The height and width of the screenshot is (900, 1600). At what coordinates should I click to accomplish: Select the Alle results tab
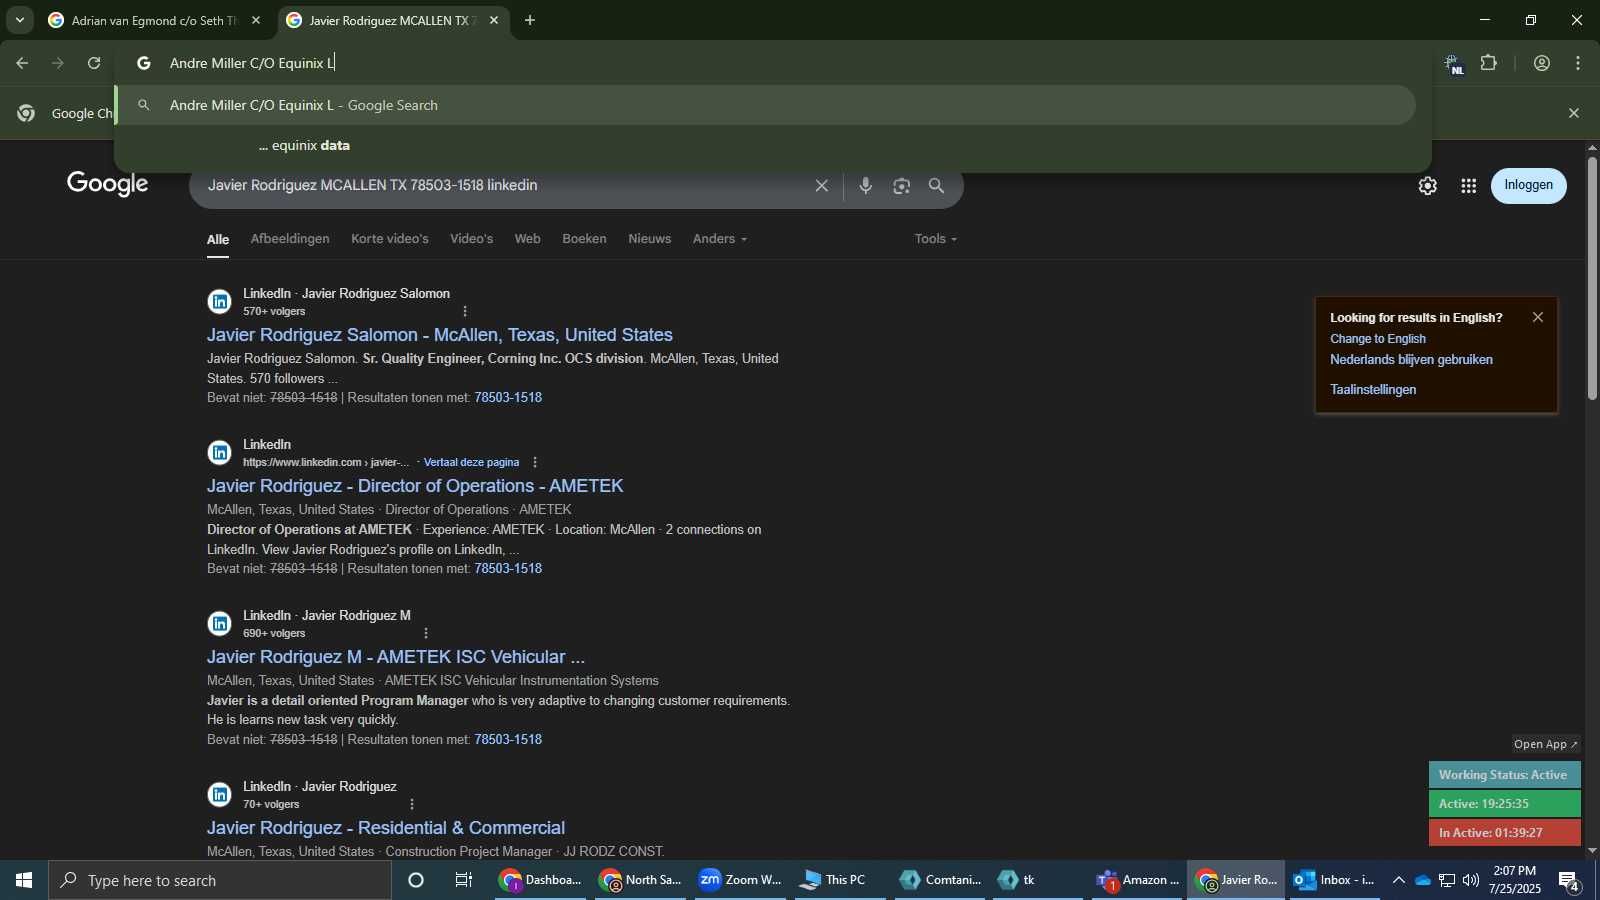pos(218,239)
